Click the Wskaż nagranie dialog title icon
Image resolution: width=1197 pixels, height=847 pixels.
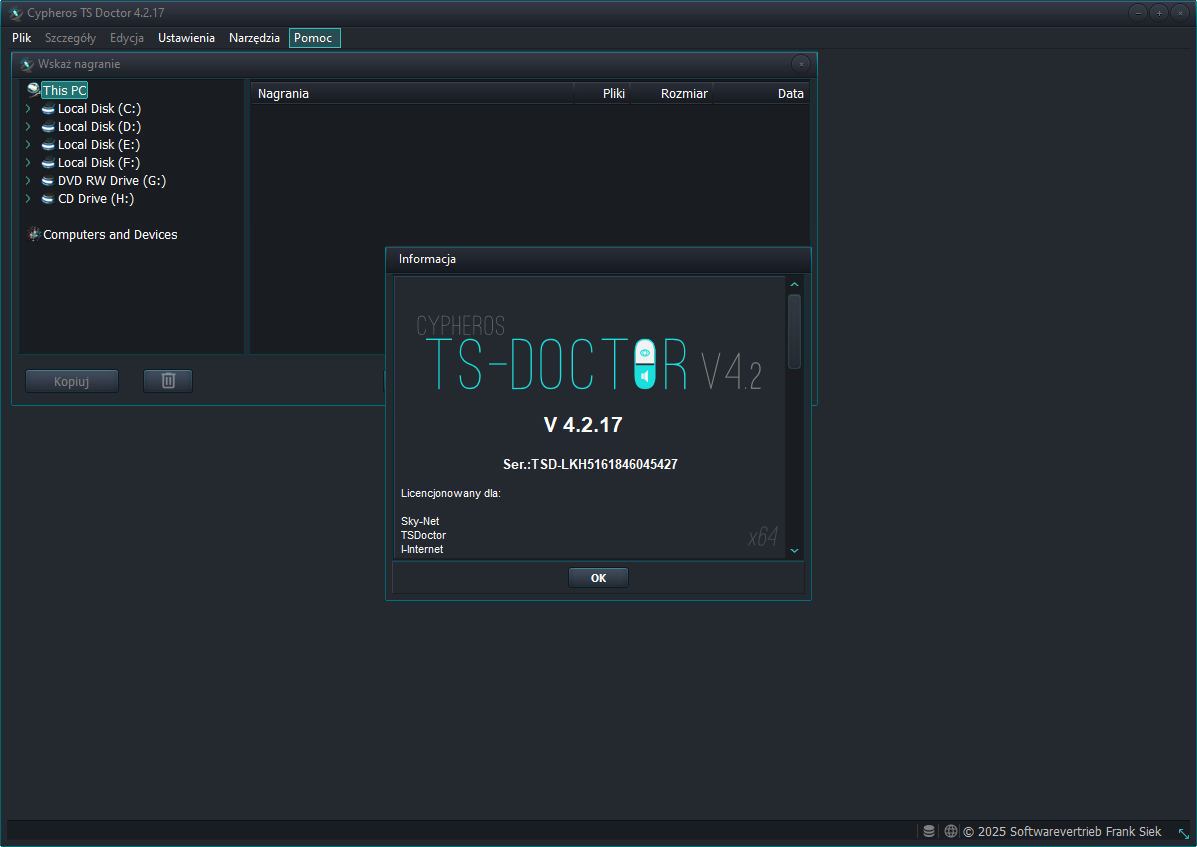pyautogui.click(x=27, y=64)
